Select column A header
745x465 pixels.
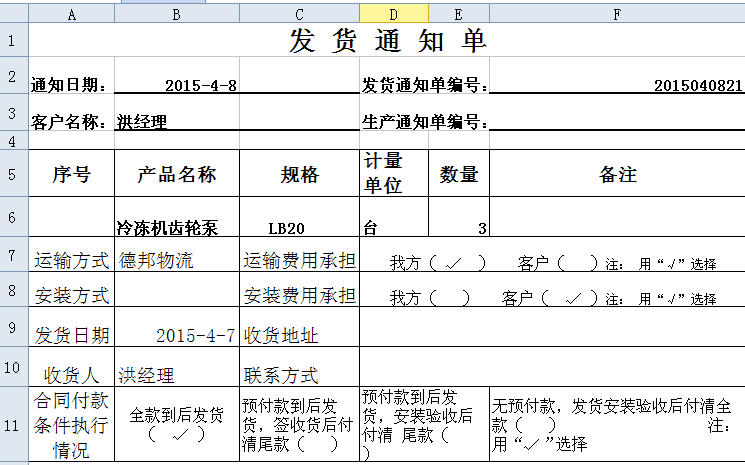point(71,14)
